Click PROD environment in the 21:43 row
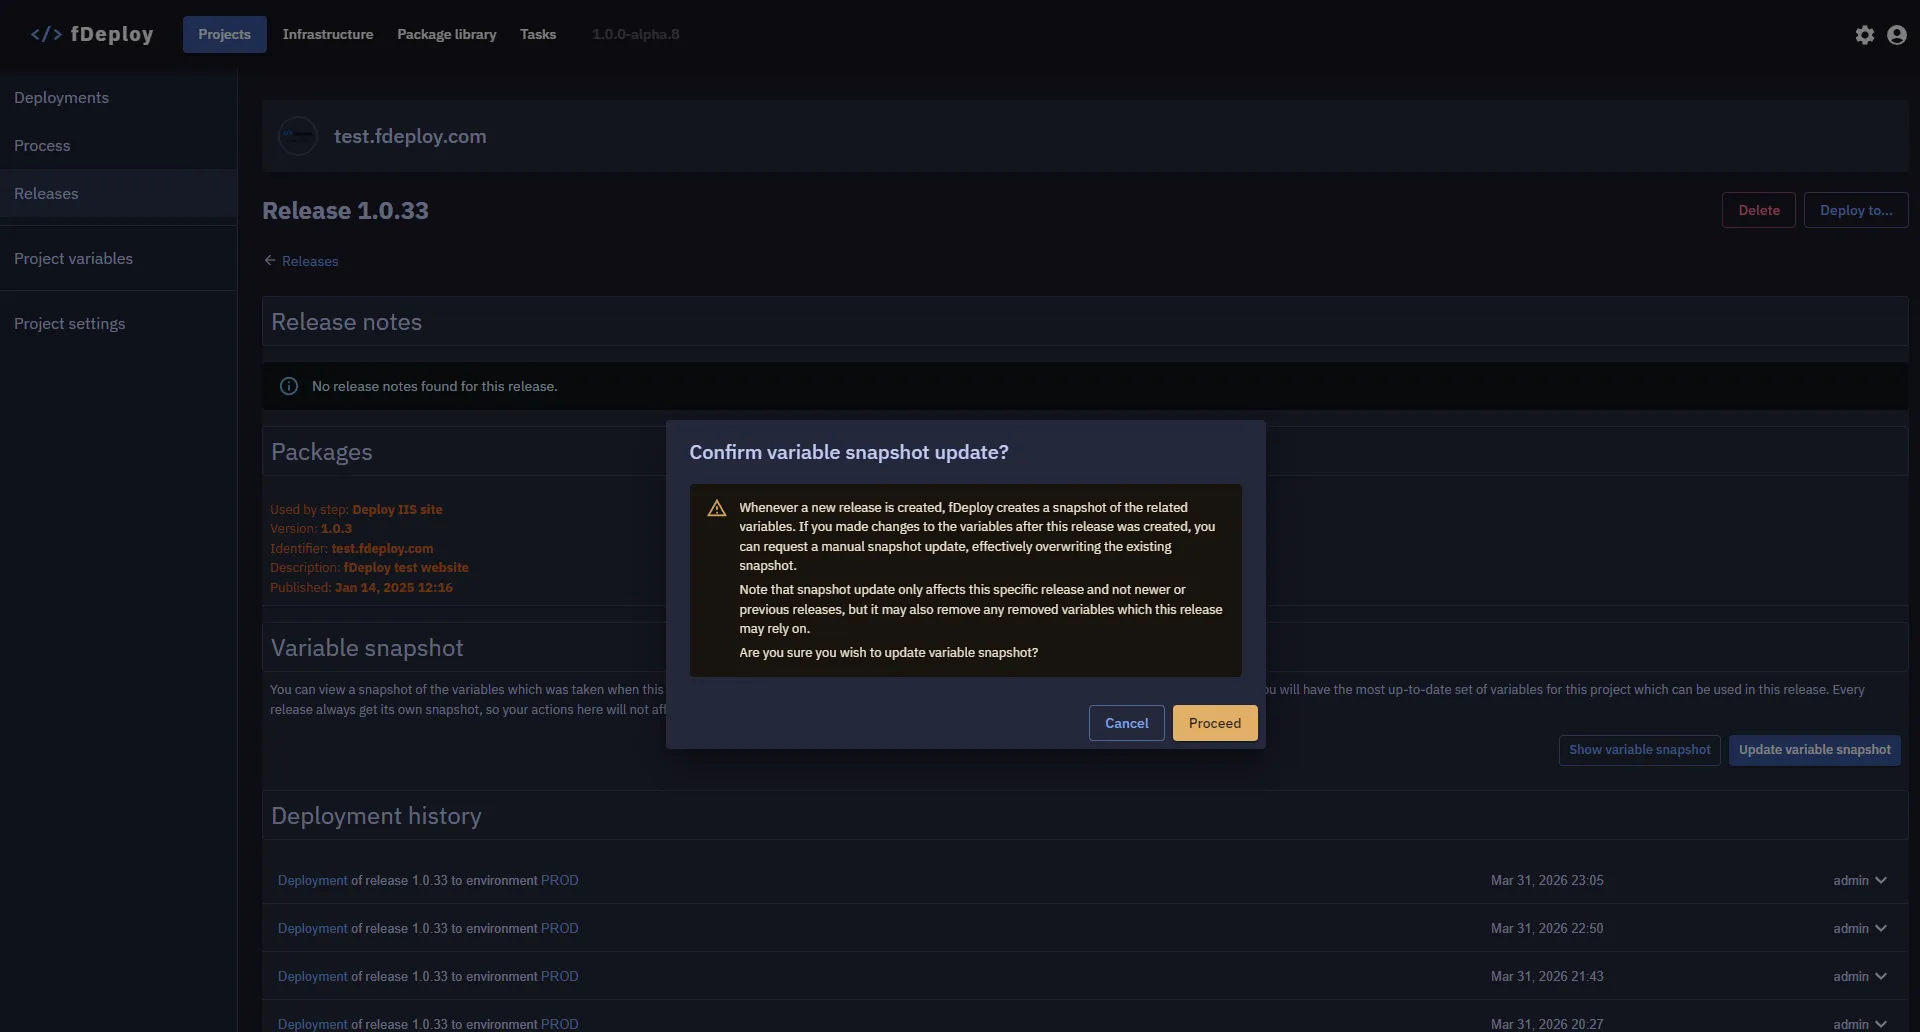 point(560,977)
